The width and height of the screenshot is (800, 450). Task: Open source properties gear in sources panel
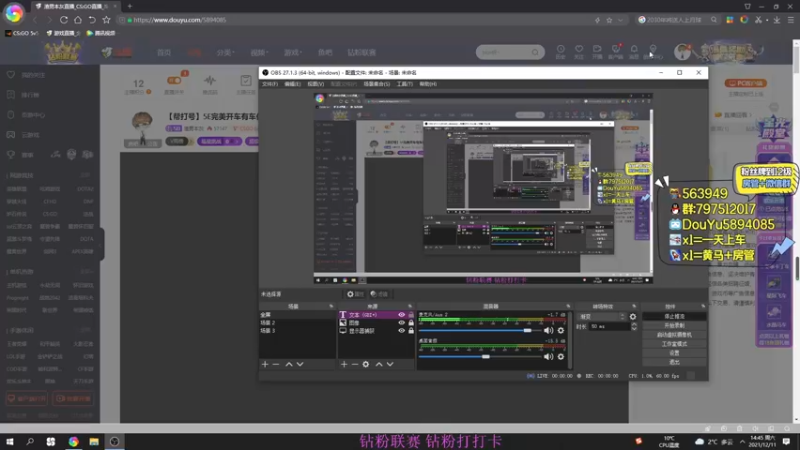tap(366, 364)
